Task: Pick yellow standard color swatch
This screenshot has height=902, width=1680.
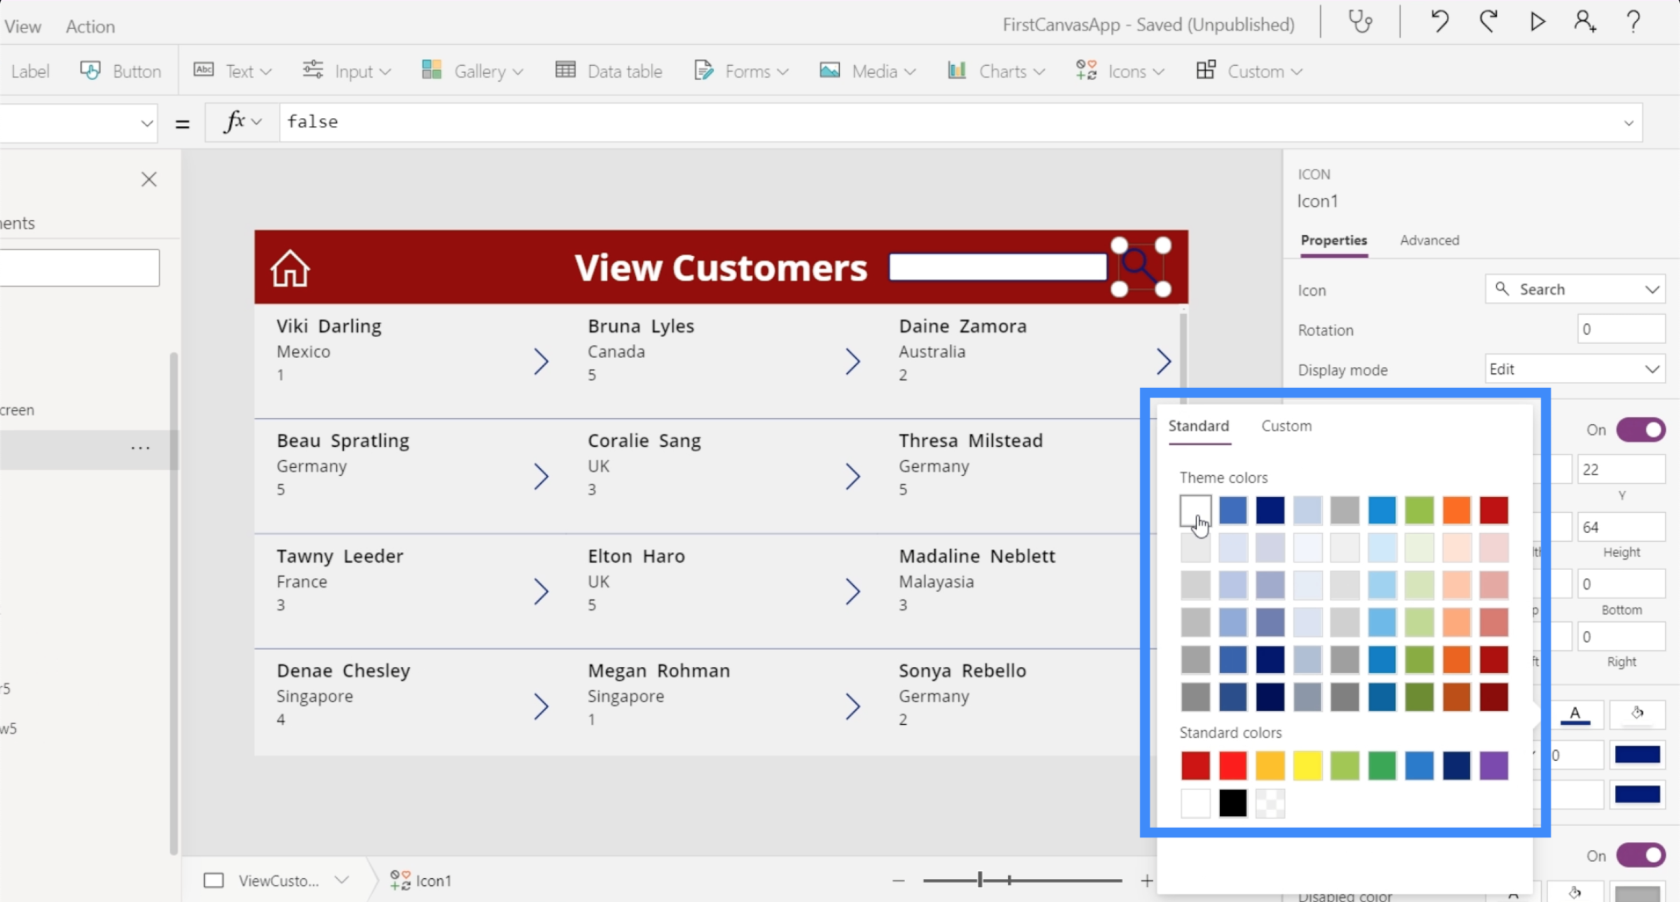Action: tap(1307, 765)
